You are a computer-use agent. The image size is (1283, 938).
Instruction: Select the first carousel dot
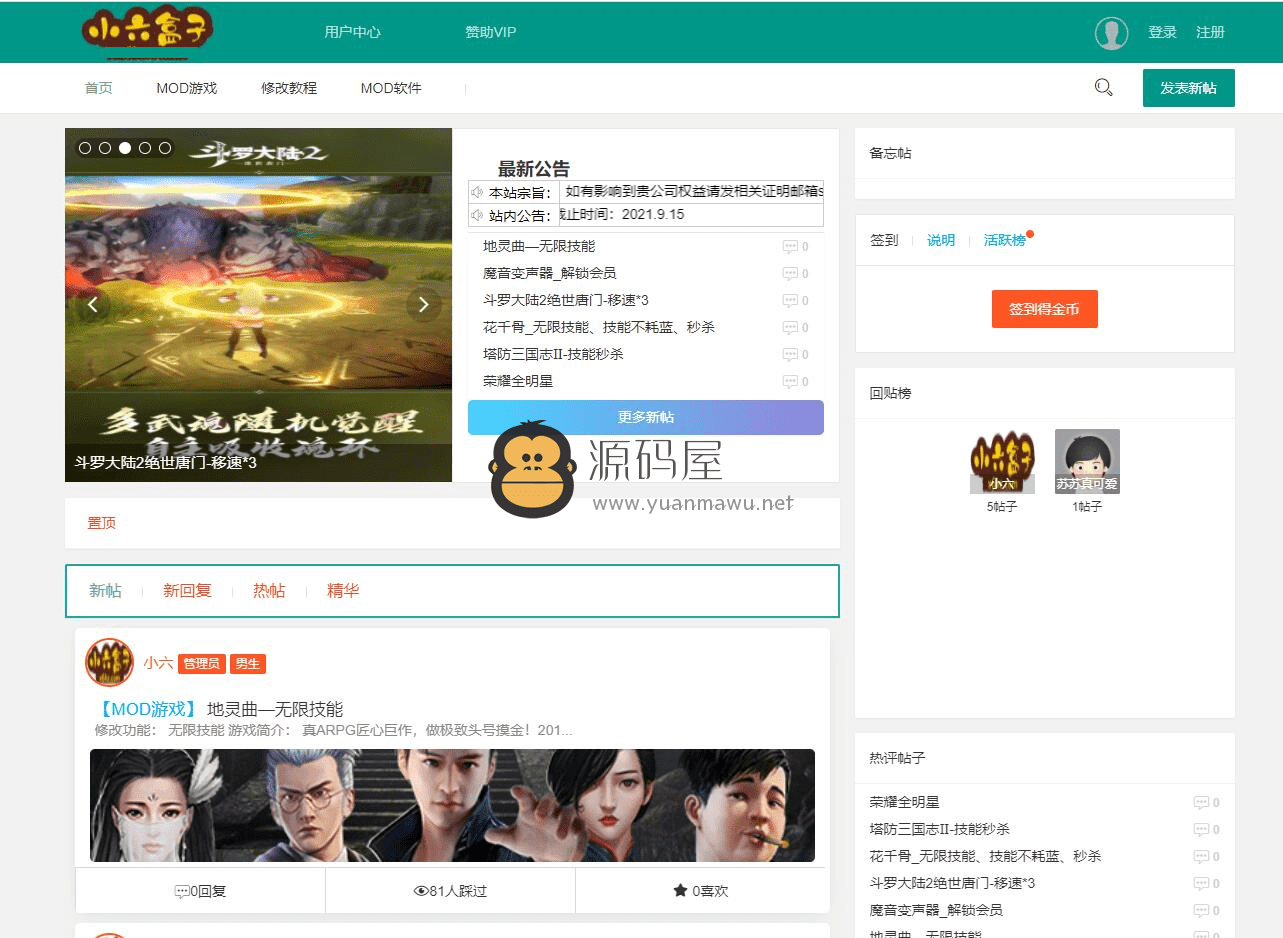tap(85, 148)
